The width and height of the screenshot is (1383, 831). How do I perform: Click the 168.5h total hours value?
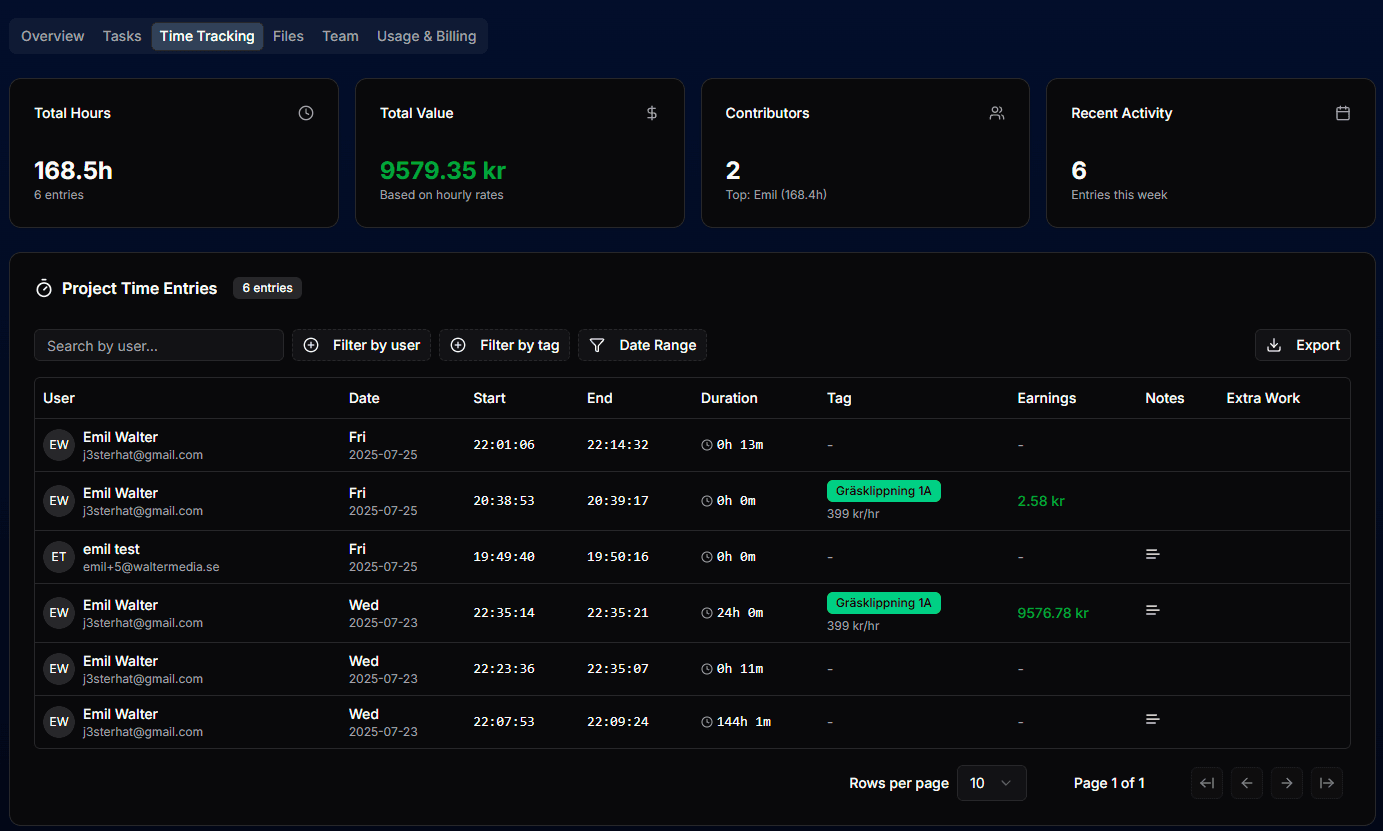point(73,171)
